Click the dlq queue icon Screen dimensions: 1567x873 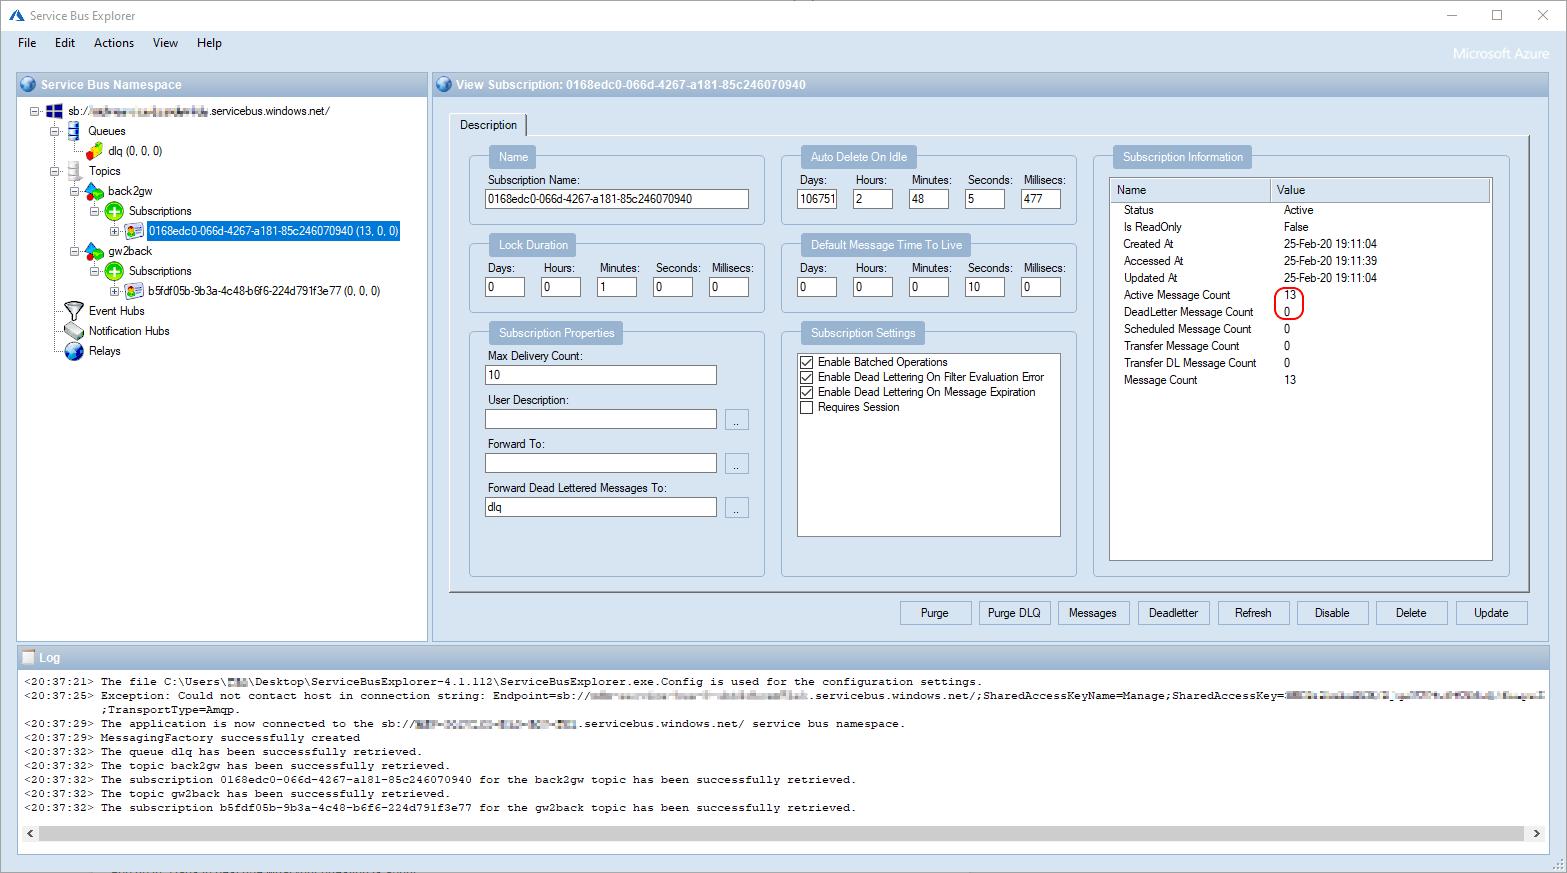(x=94, y=151)
